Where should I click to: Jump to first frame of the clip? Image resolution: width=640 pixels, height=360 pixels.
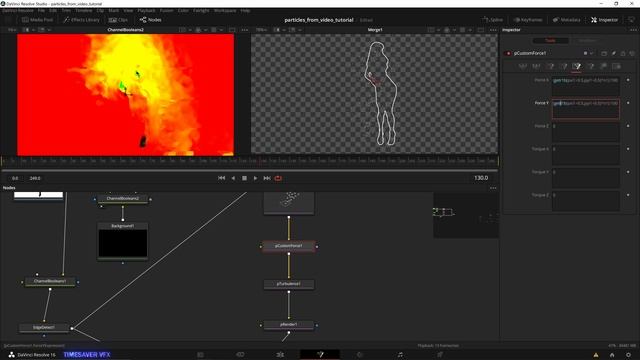pos(222,178)
